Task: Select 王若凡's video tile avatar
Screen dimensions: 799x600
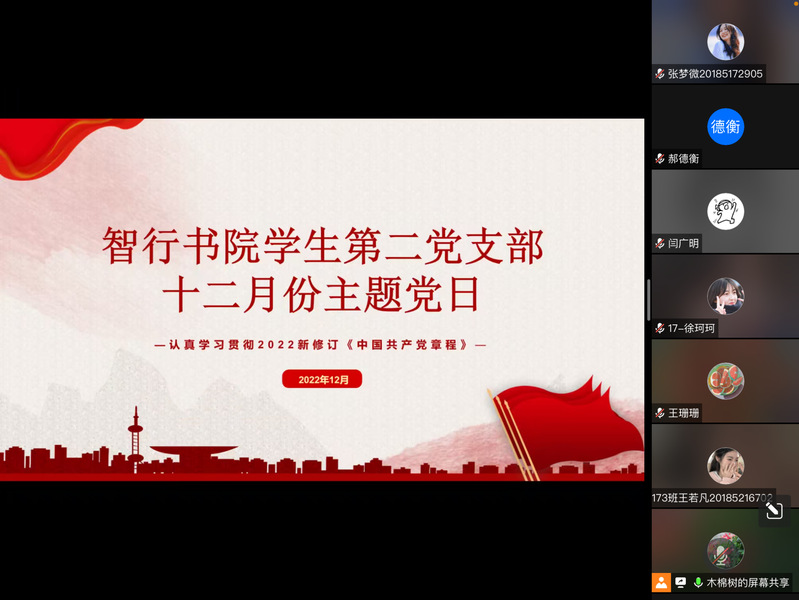Action: point(726,465)
